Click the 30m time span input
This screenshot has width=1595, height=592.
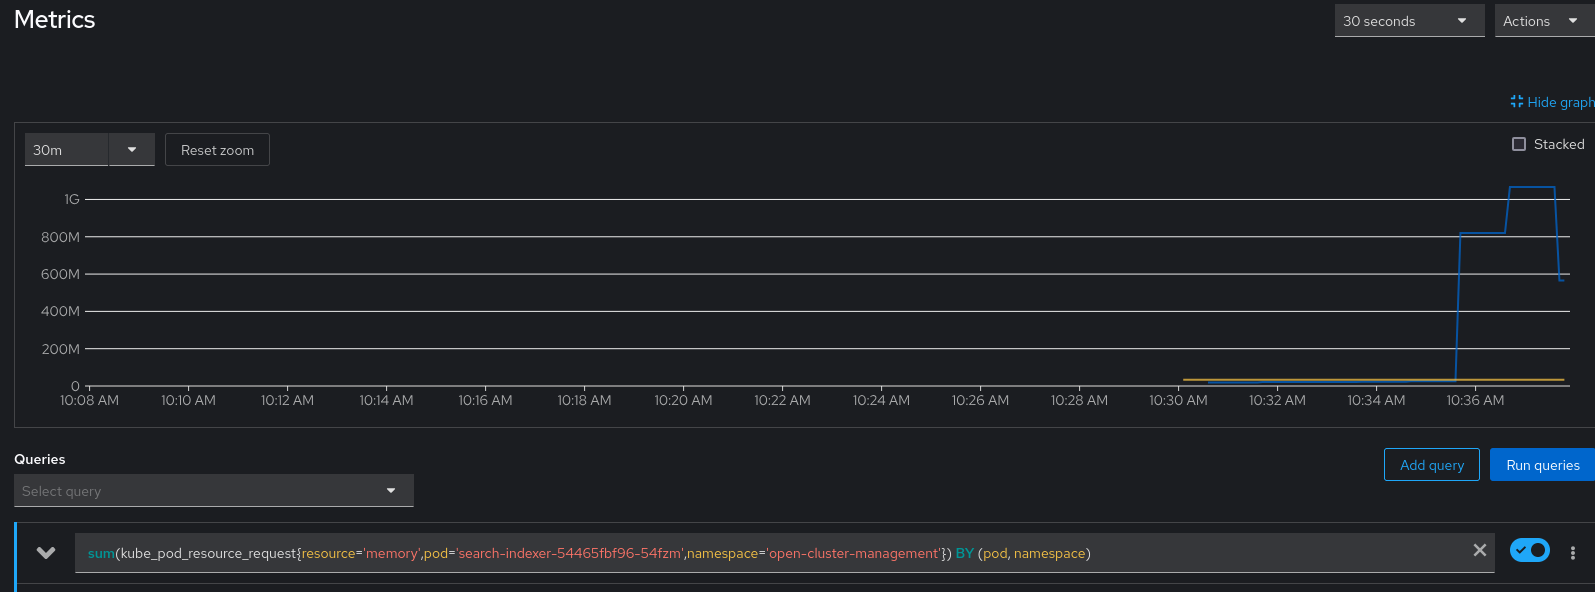66,150
